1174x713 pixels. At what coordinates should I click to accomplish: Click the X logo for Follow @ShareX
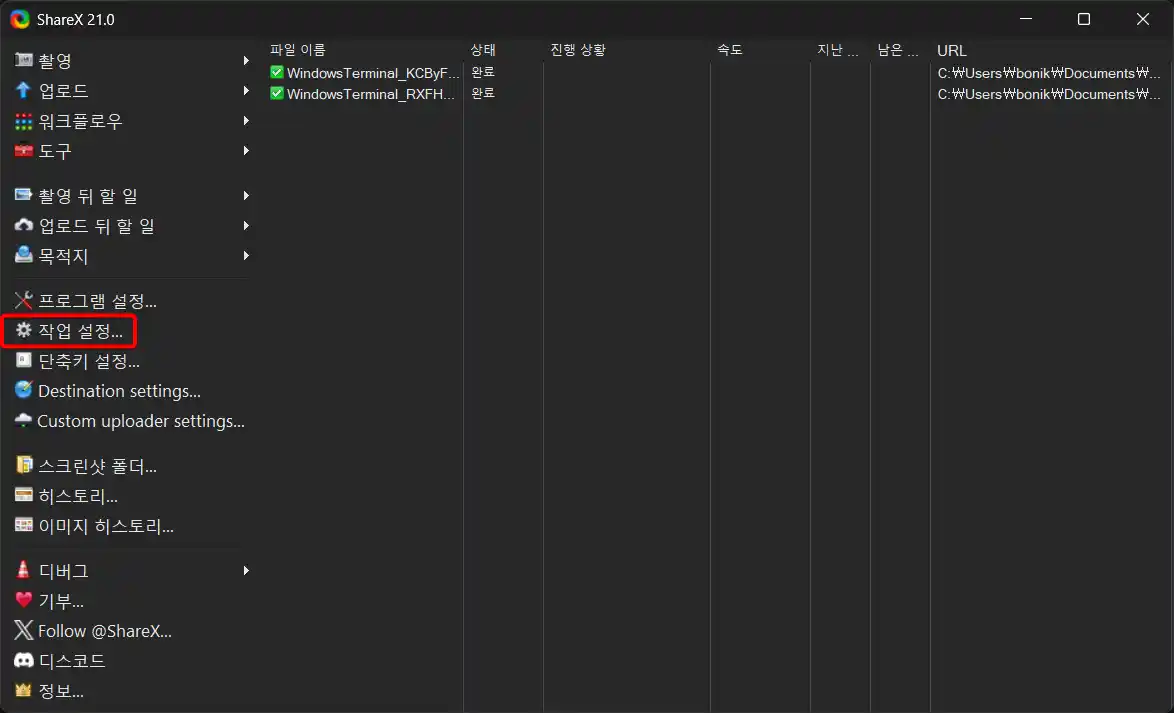click(x=24, y=631)
